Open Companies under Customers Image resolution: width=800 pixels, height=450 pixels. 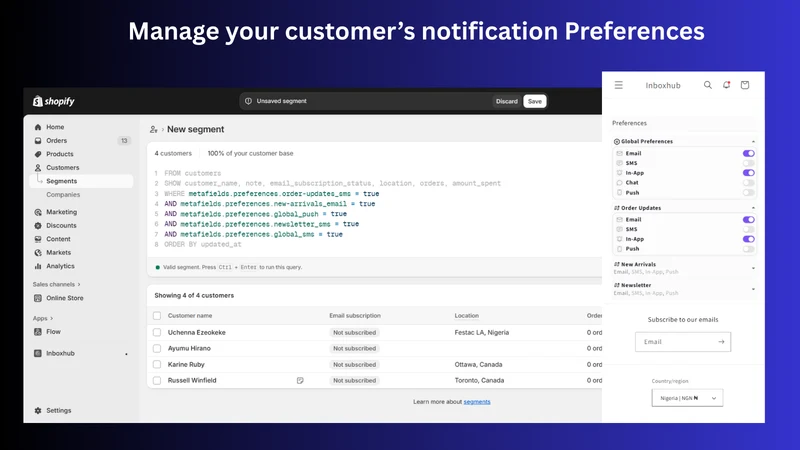63,195
